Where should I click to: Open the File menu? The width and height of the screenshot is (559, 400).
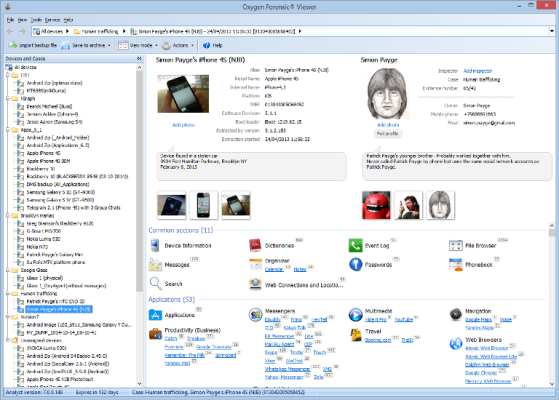tap(10, 20)
